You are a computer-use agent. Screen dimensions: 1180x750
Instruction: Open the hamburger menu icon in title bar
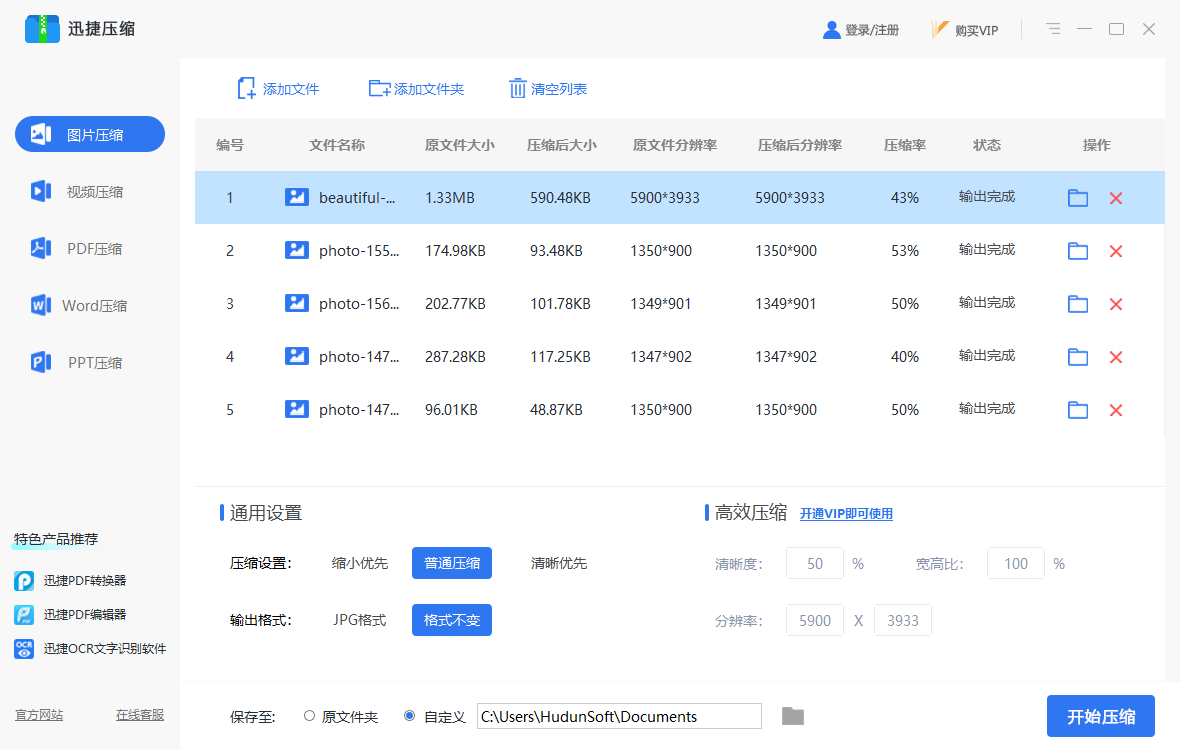(1053, 29)
